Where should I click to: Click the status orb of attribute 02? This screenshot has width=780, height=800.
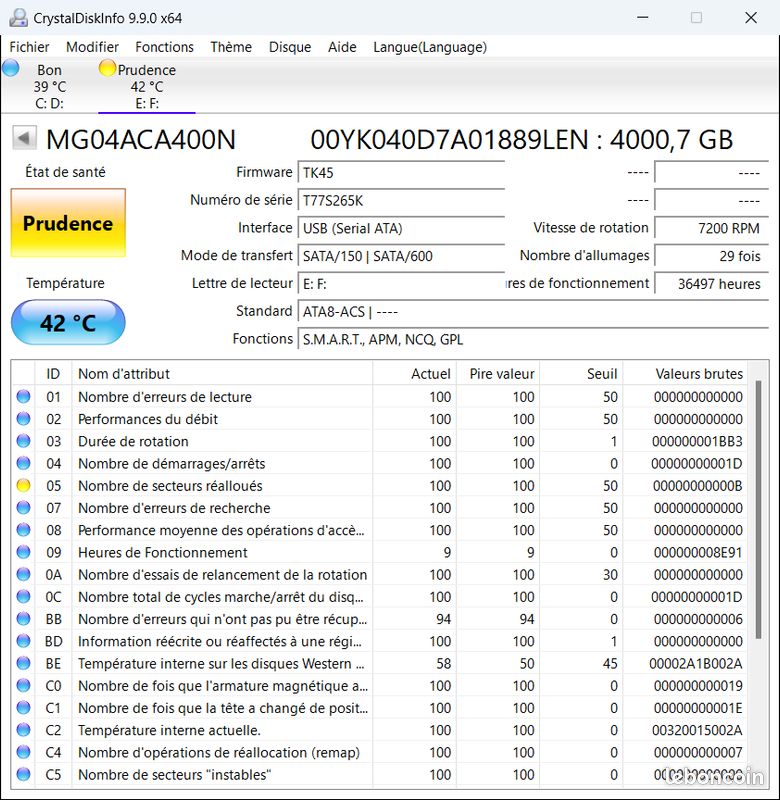(x=23, y=418)
